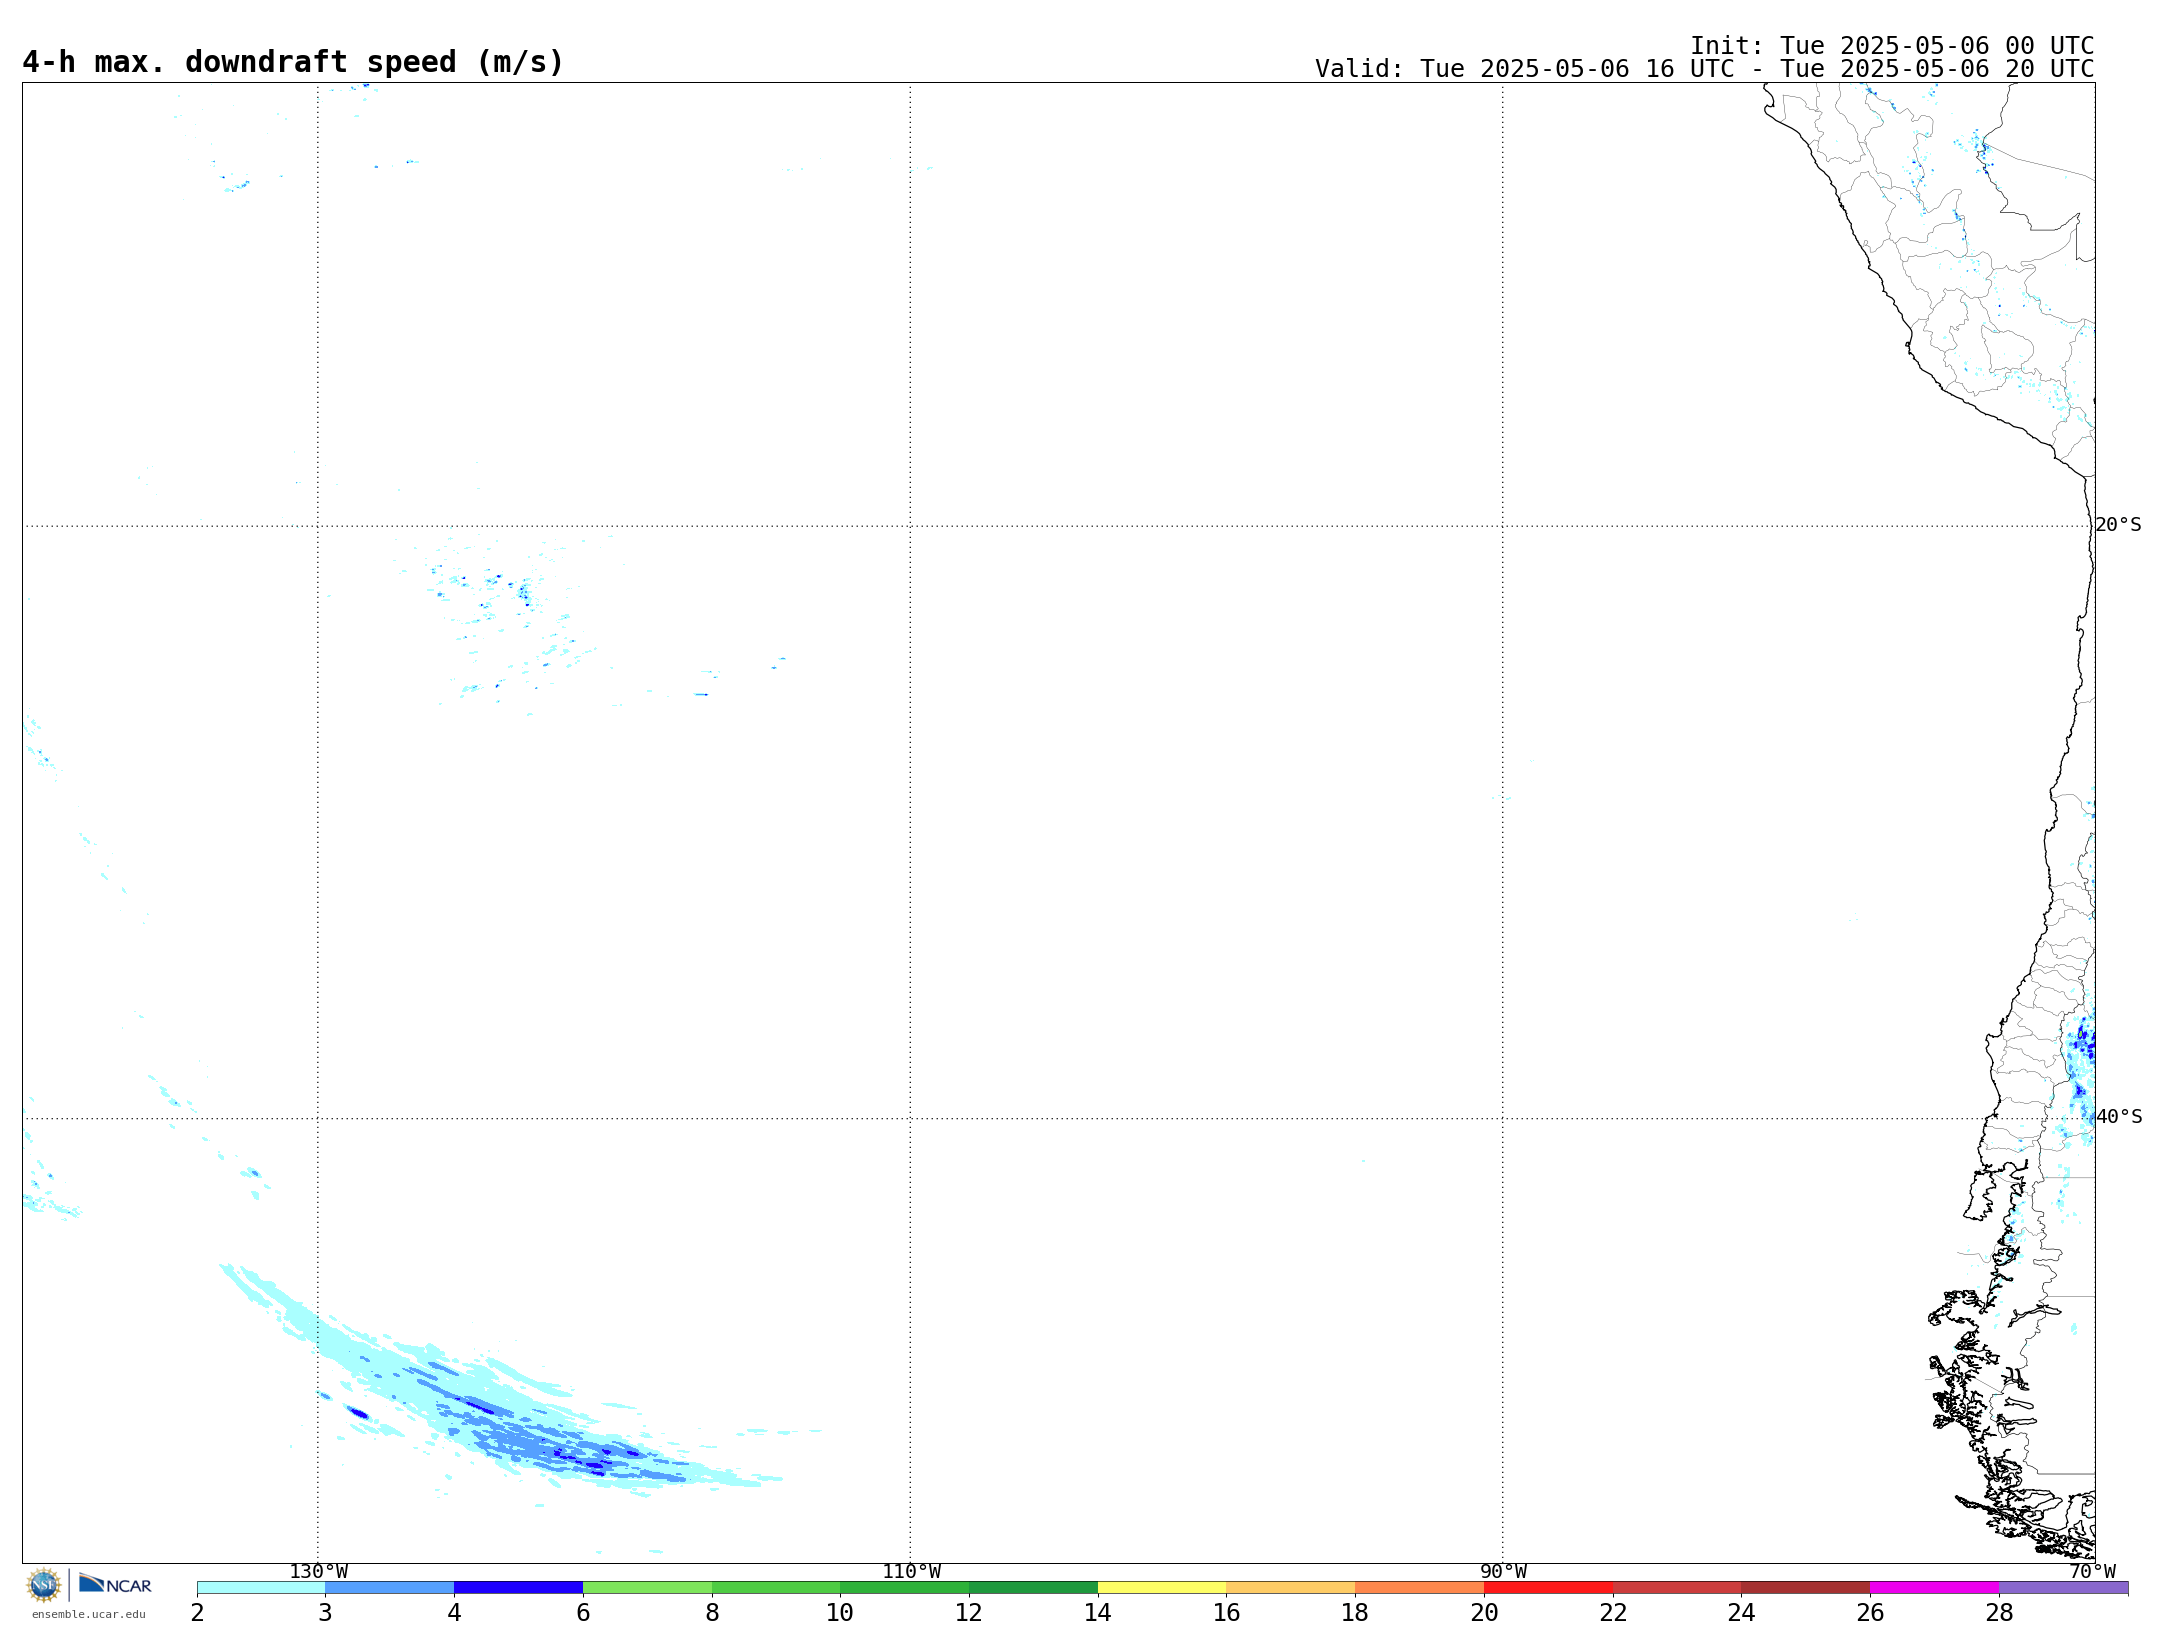2160x1626 pixels.
Task: Click the 20°S latitude label
Action: [2119, 525]
